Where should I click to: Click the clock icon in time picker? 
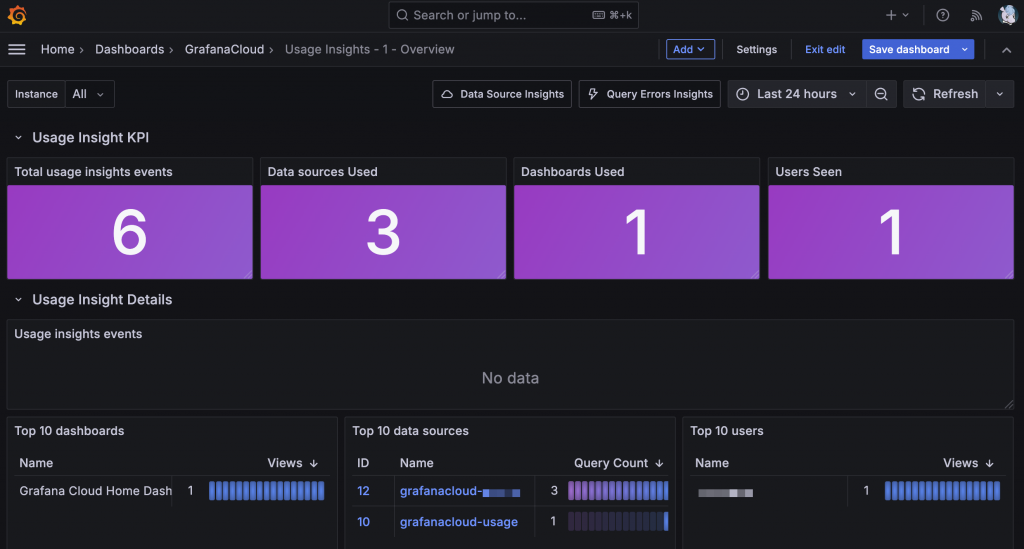click(x=743, y=94)
